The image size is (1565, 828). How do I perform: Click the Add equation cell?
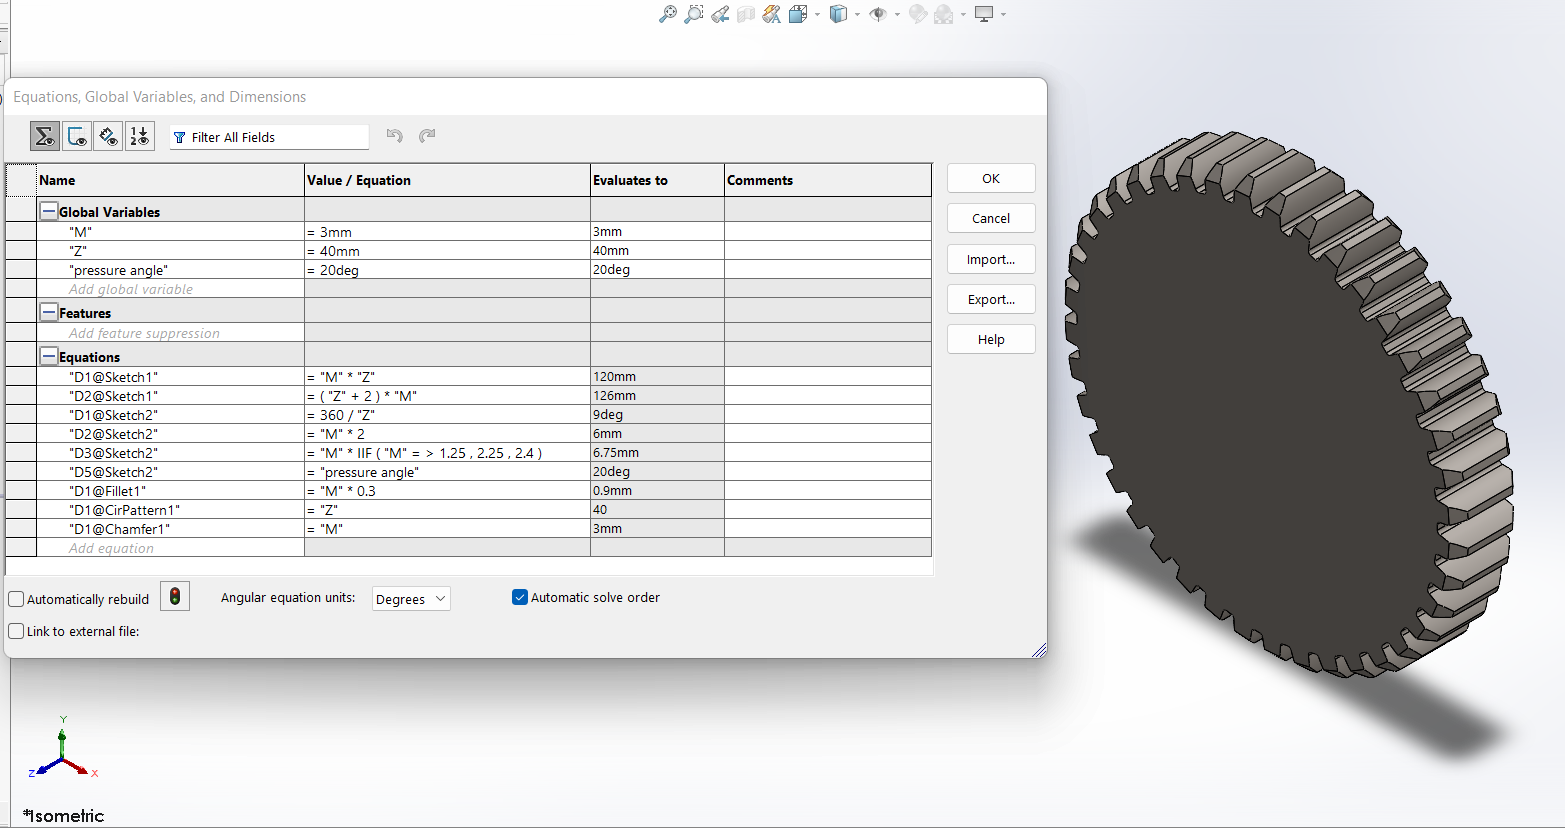click(170, 548)
